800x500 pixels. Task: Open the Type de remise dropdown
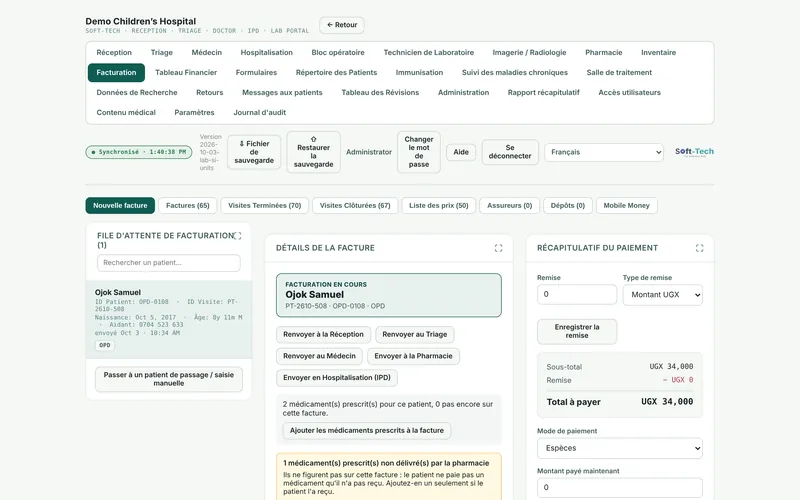(662, 295)
